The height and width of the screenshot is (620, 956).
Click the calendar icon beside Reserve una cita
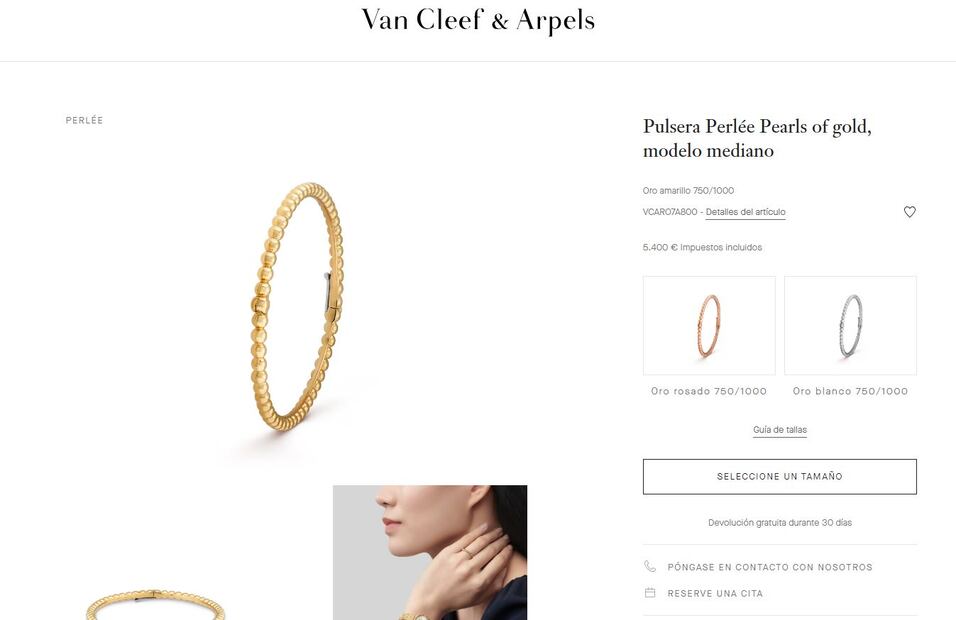[x=650, y=593]
